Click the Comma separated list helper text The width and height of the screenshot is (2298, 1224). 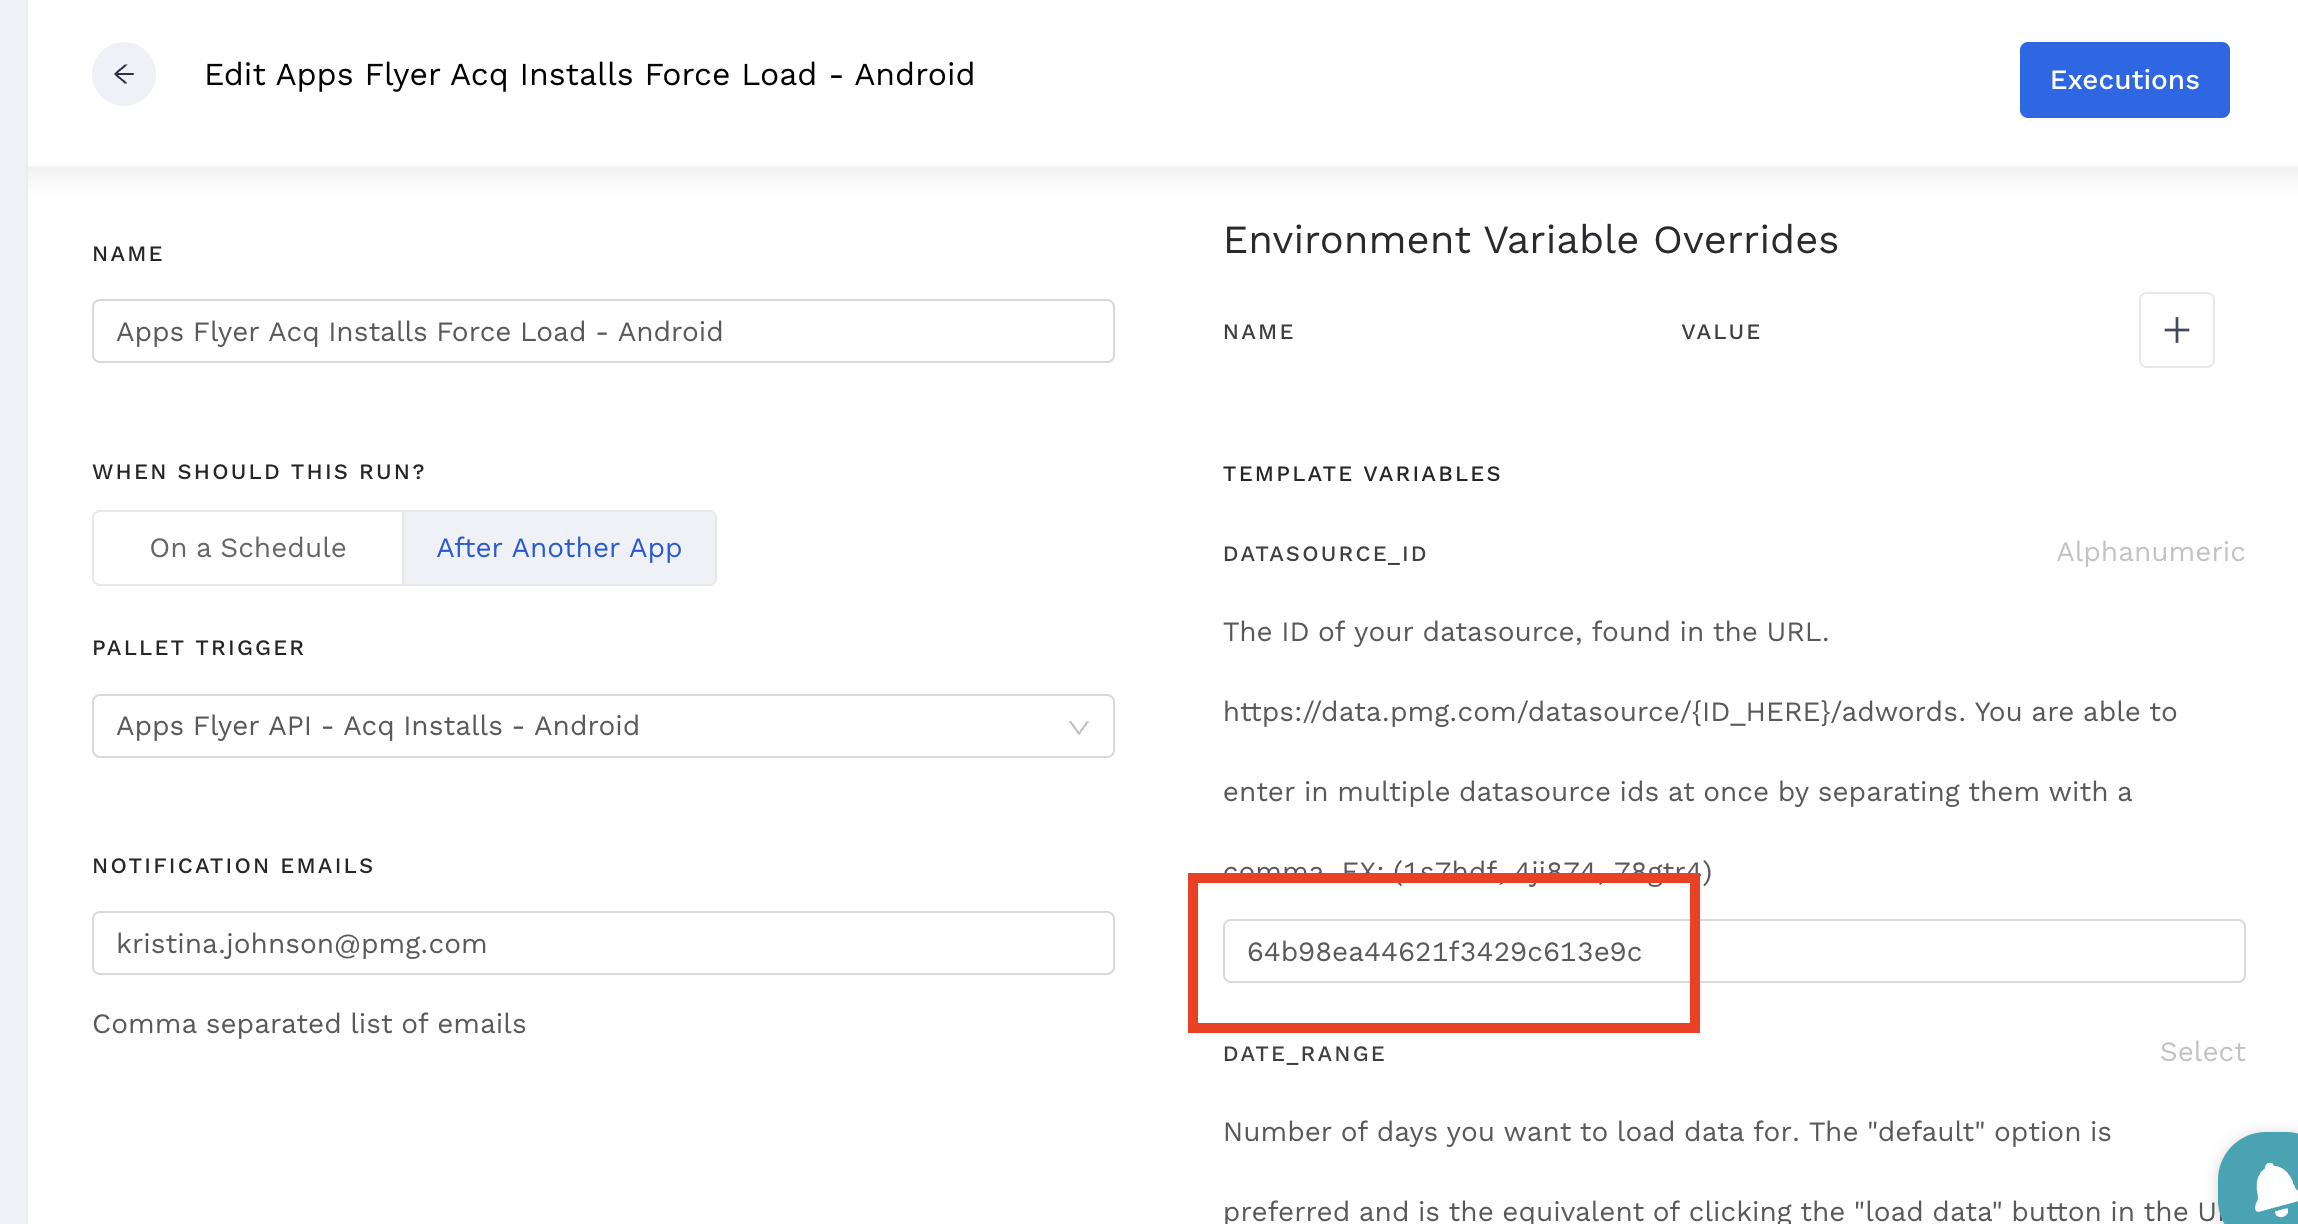309,1024
